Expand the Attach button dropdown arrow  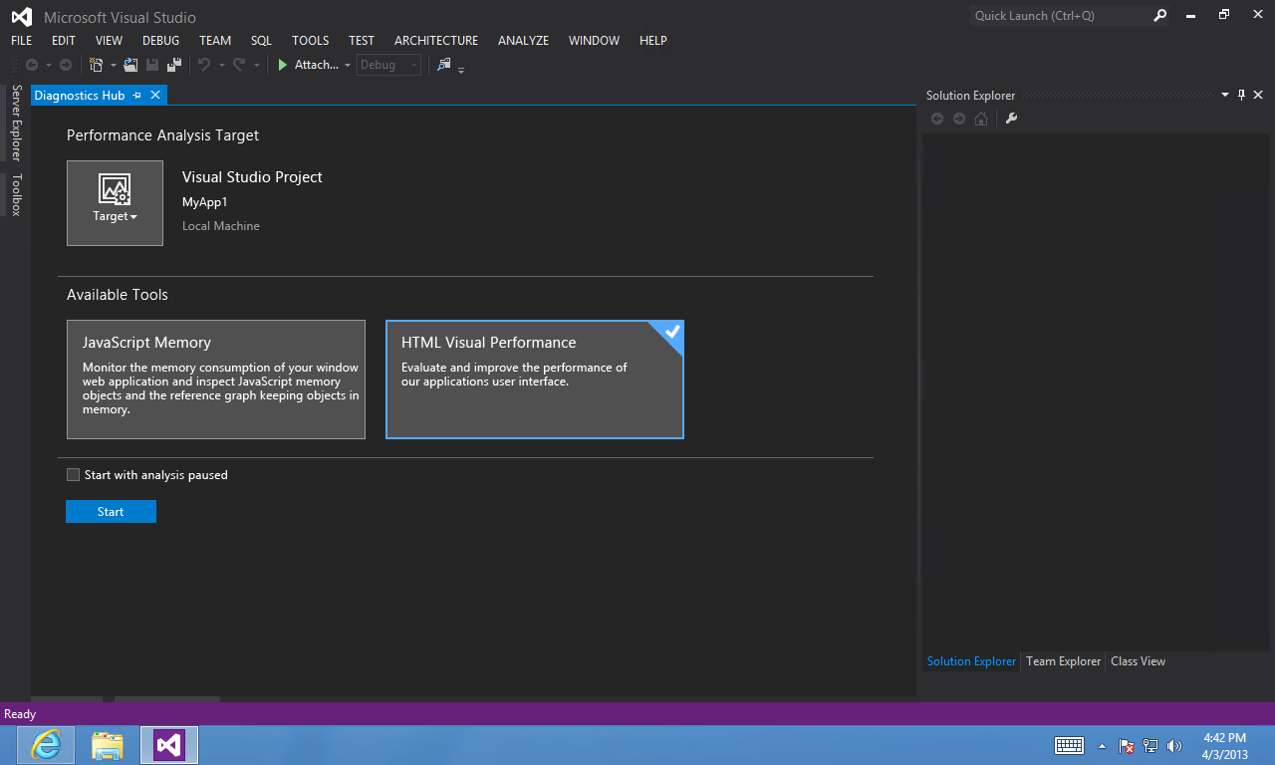click(x=347, y=65)
